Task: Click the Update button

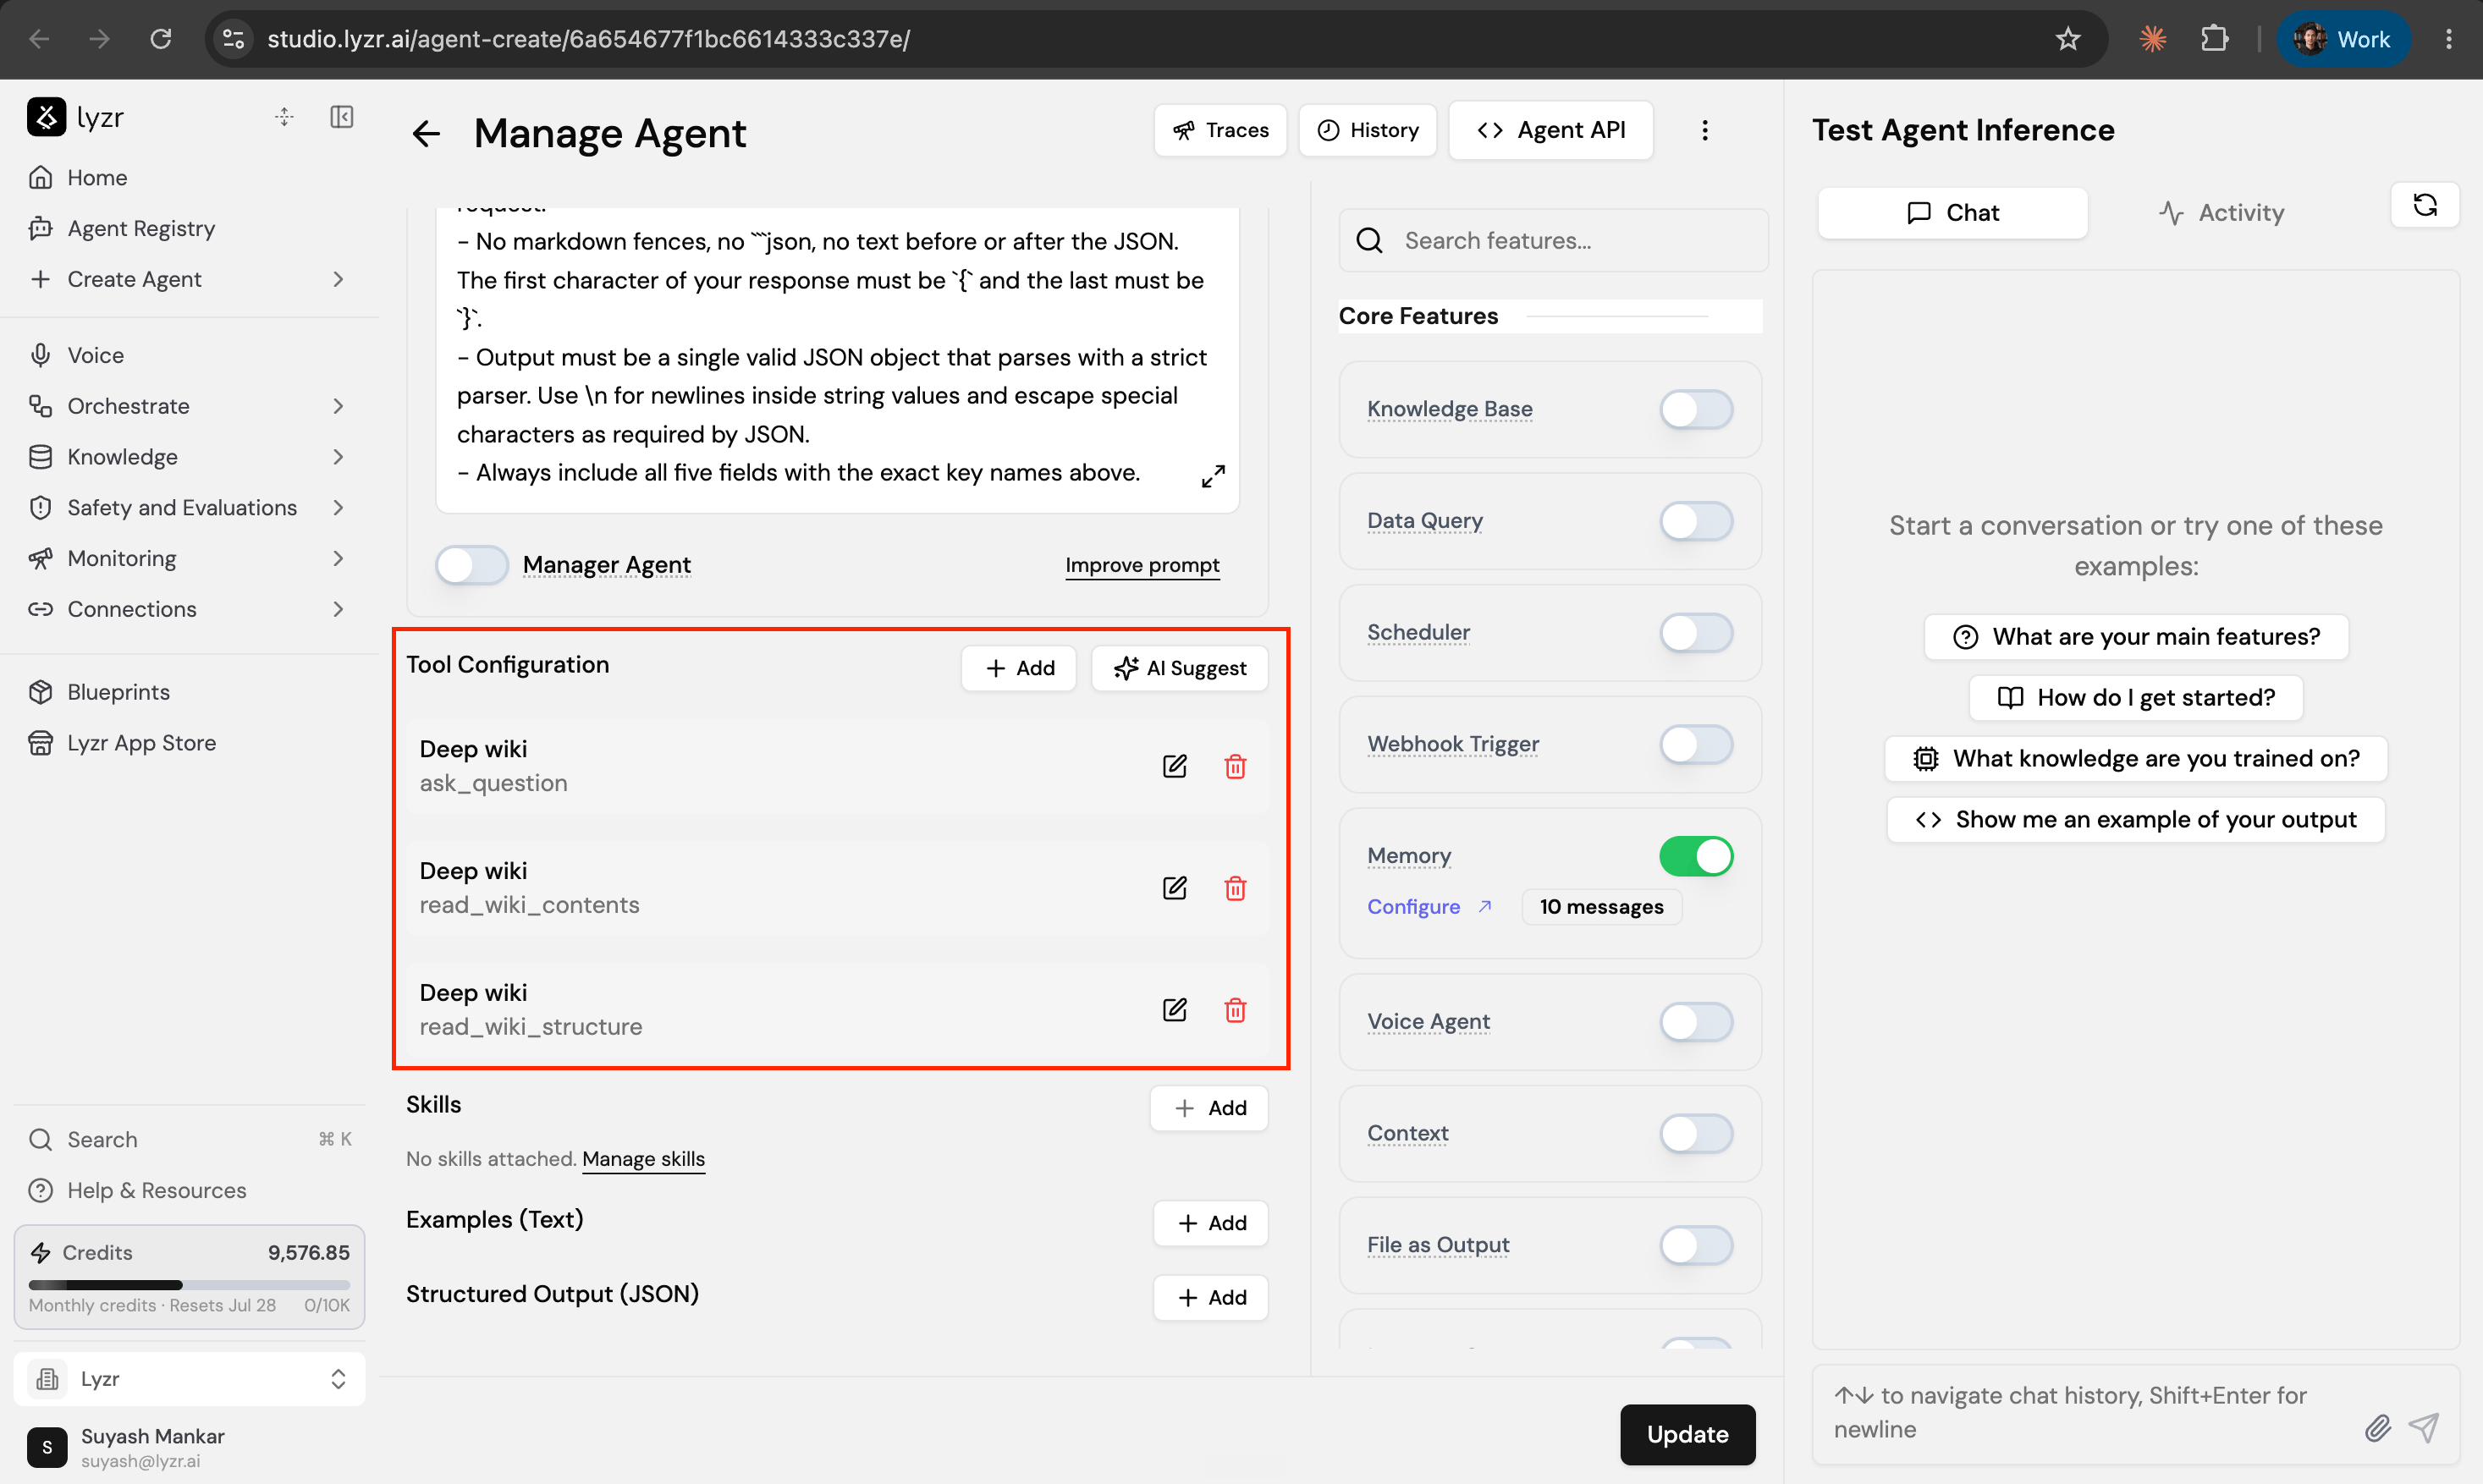Action: (1688, 1434)
